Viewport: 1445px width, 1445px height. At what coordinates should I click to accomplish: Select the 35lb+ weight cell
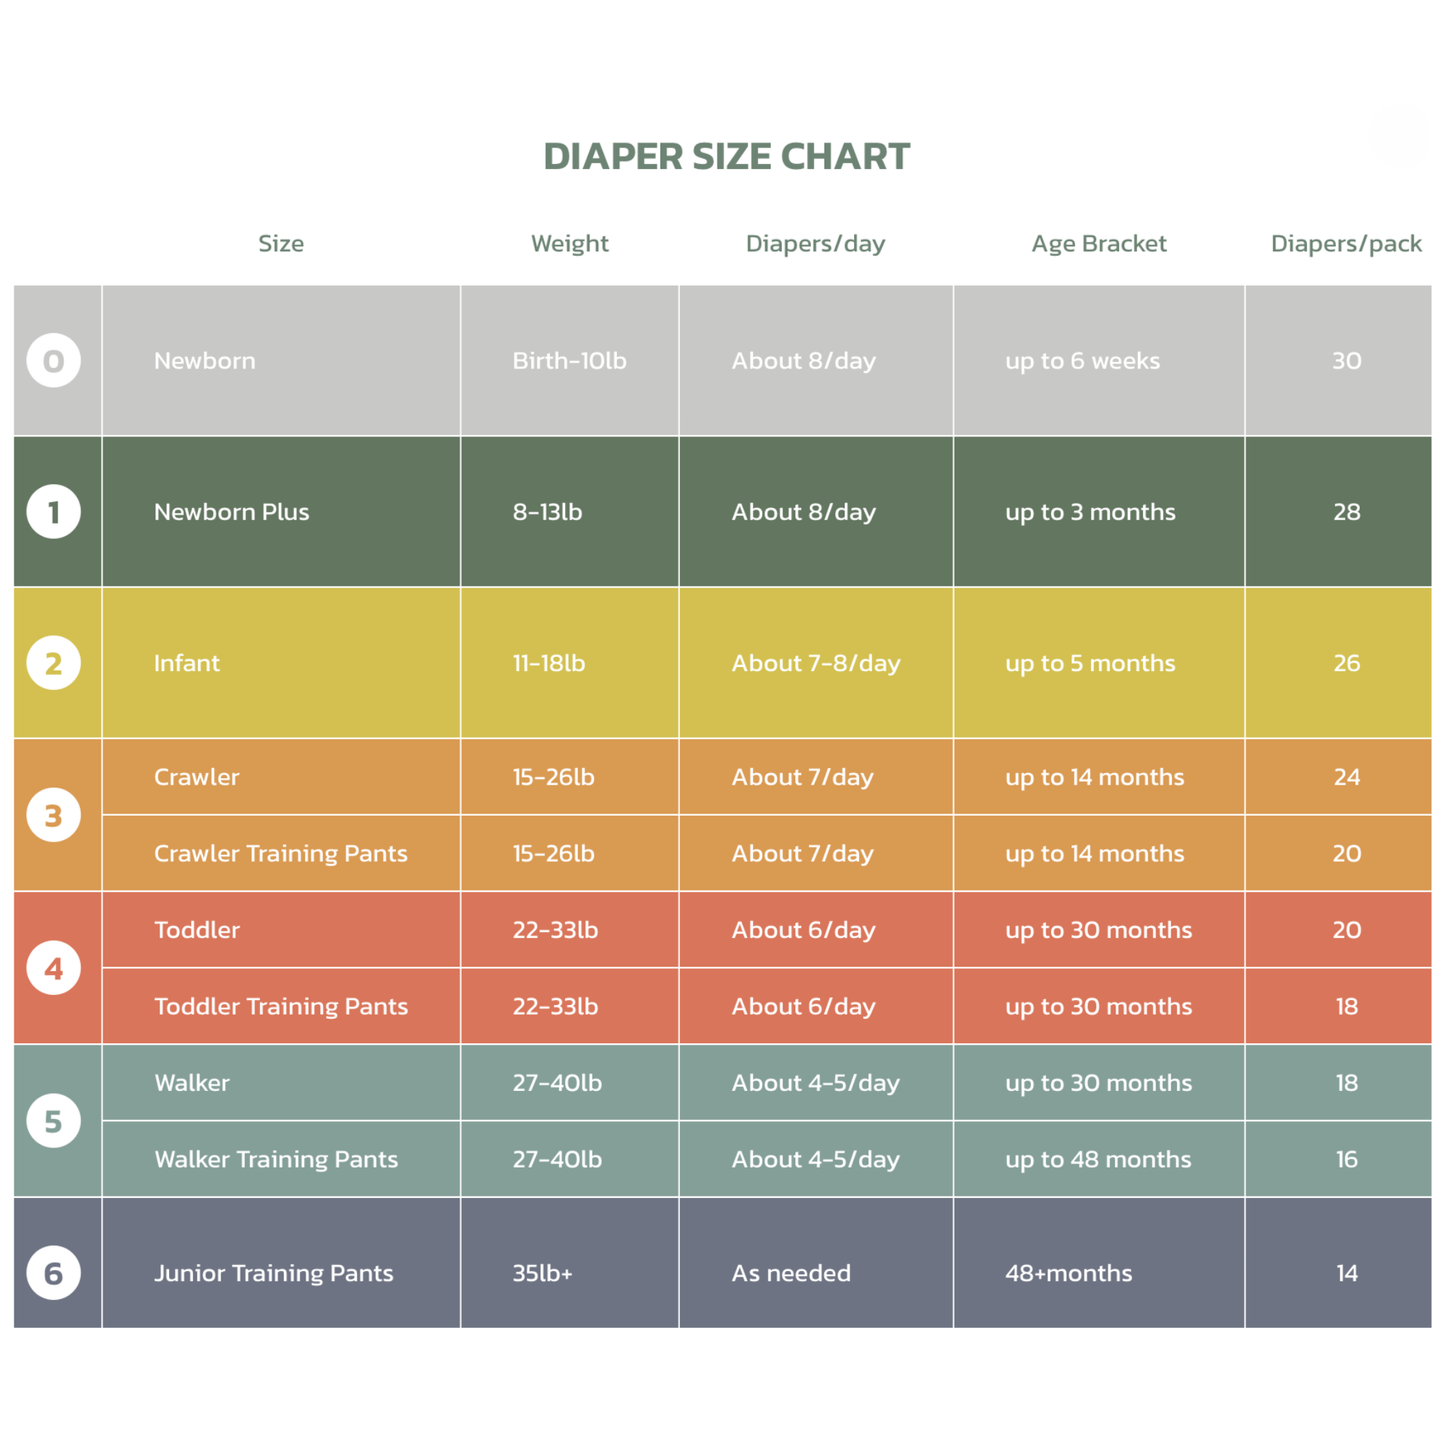click(x=543, y=1273)
